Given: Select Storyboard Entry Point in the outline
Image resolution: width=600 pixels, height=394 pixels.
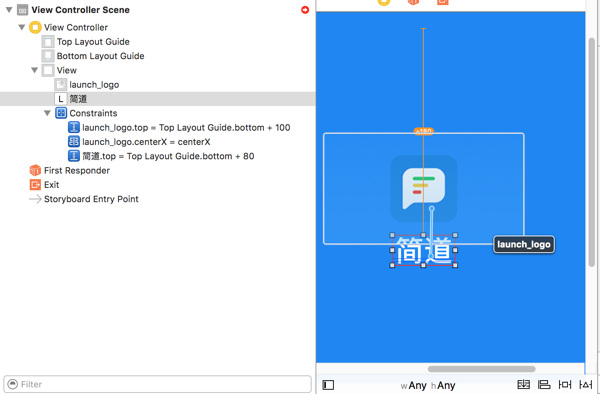Looking at the screenshot, I should click(157, 199).
